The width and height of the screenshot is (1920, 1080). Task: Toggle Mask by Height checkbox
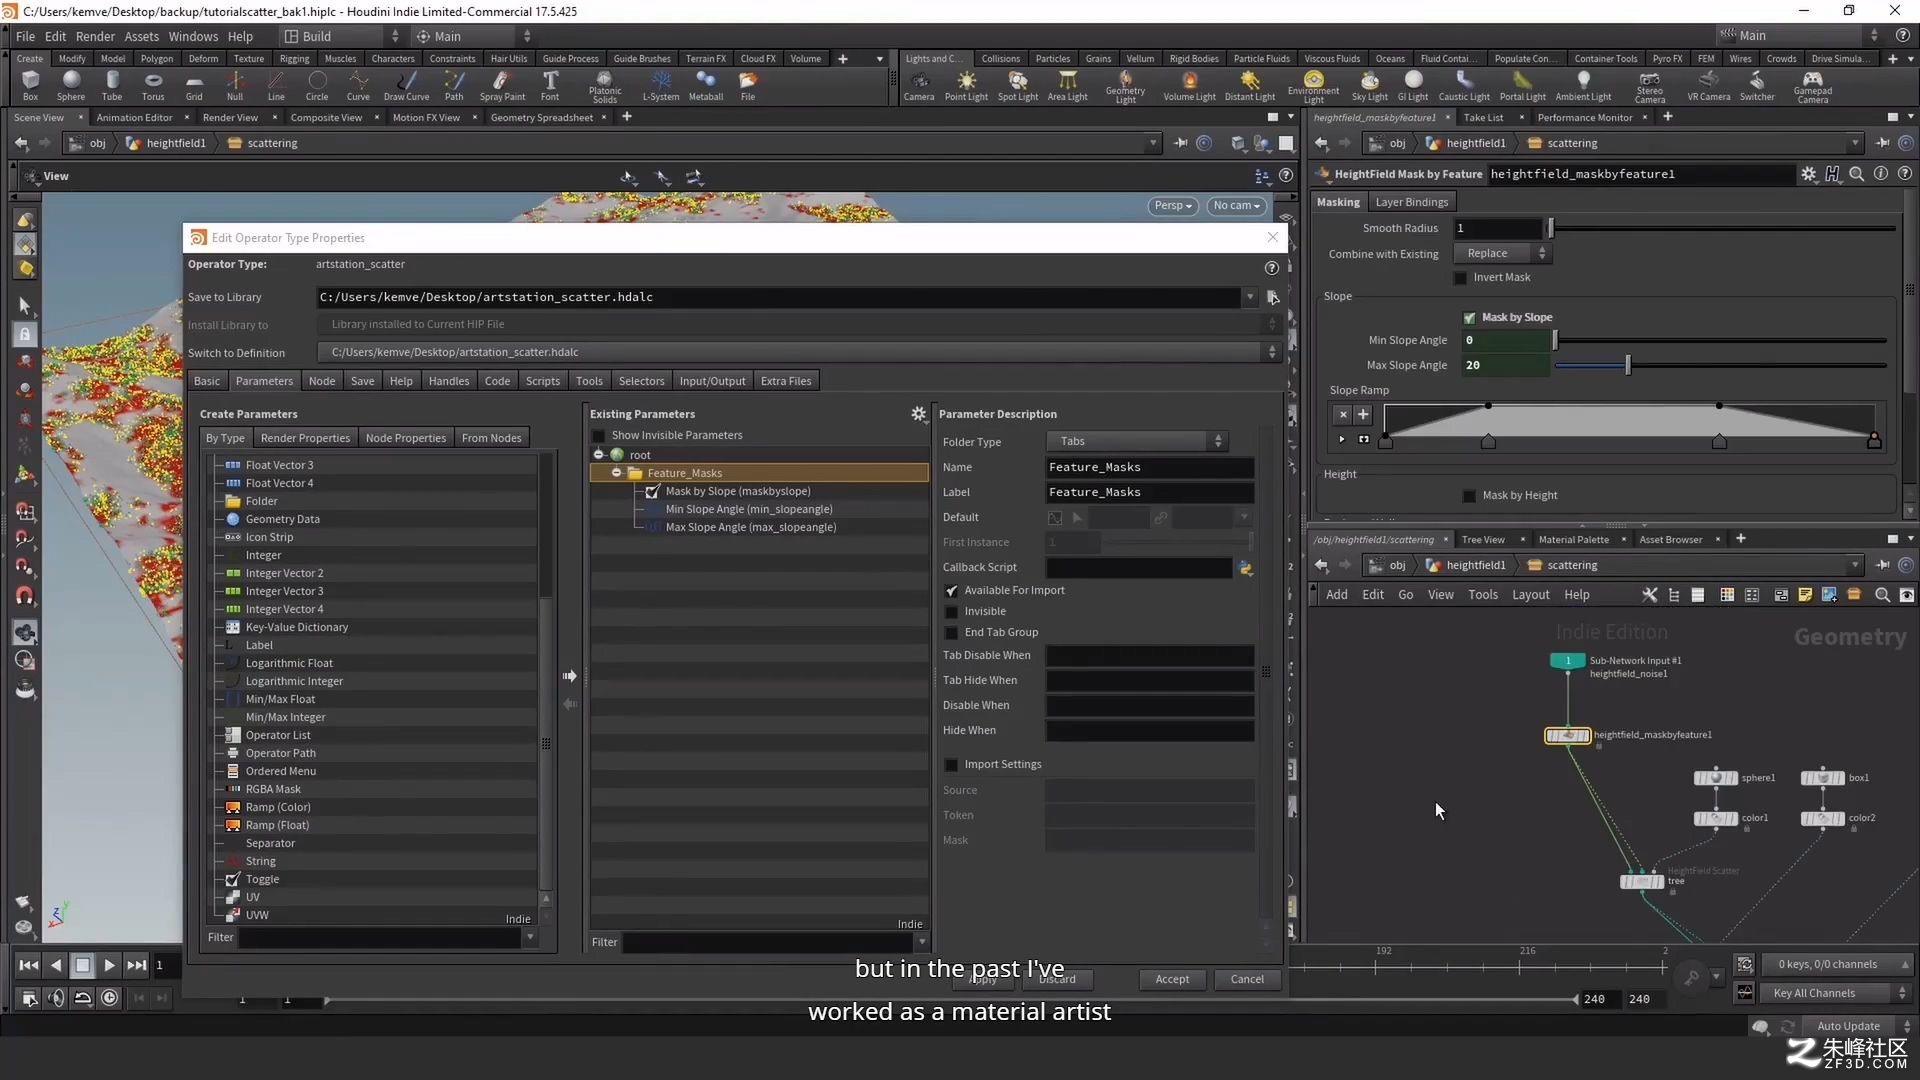1469,496
